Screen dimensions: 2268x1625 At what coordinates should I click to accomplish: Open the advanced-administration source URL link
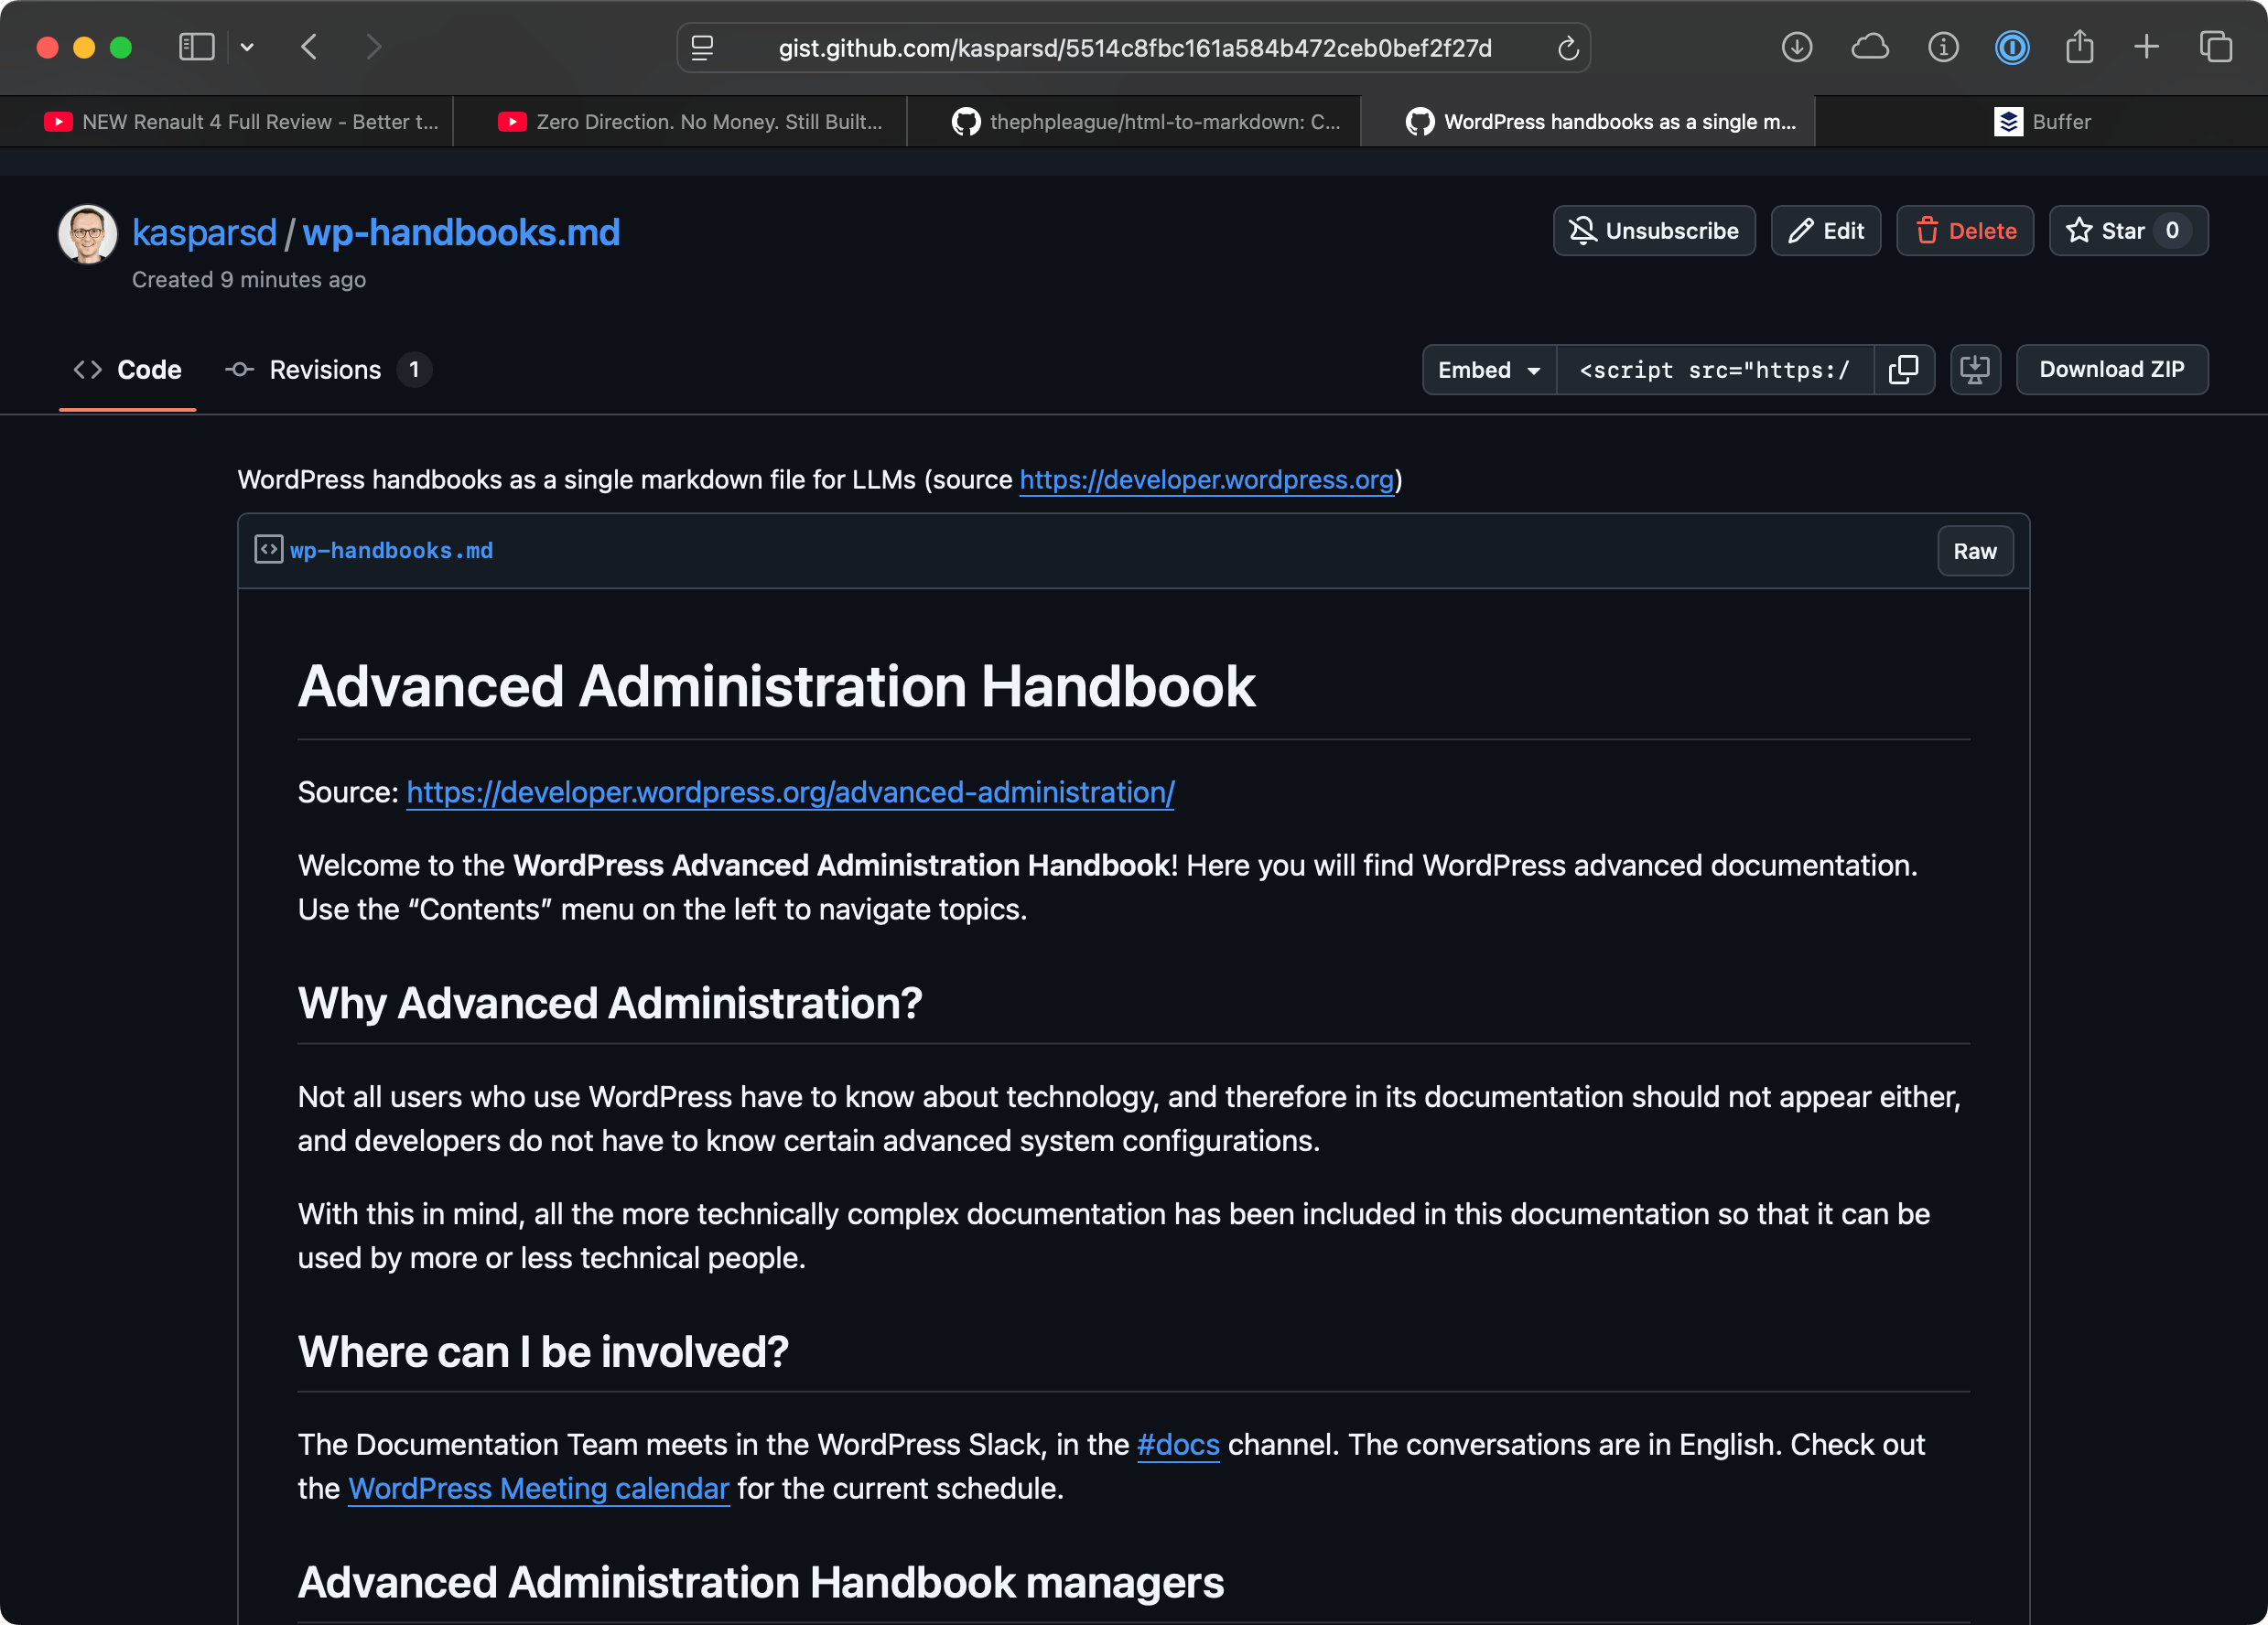(790, 793)
